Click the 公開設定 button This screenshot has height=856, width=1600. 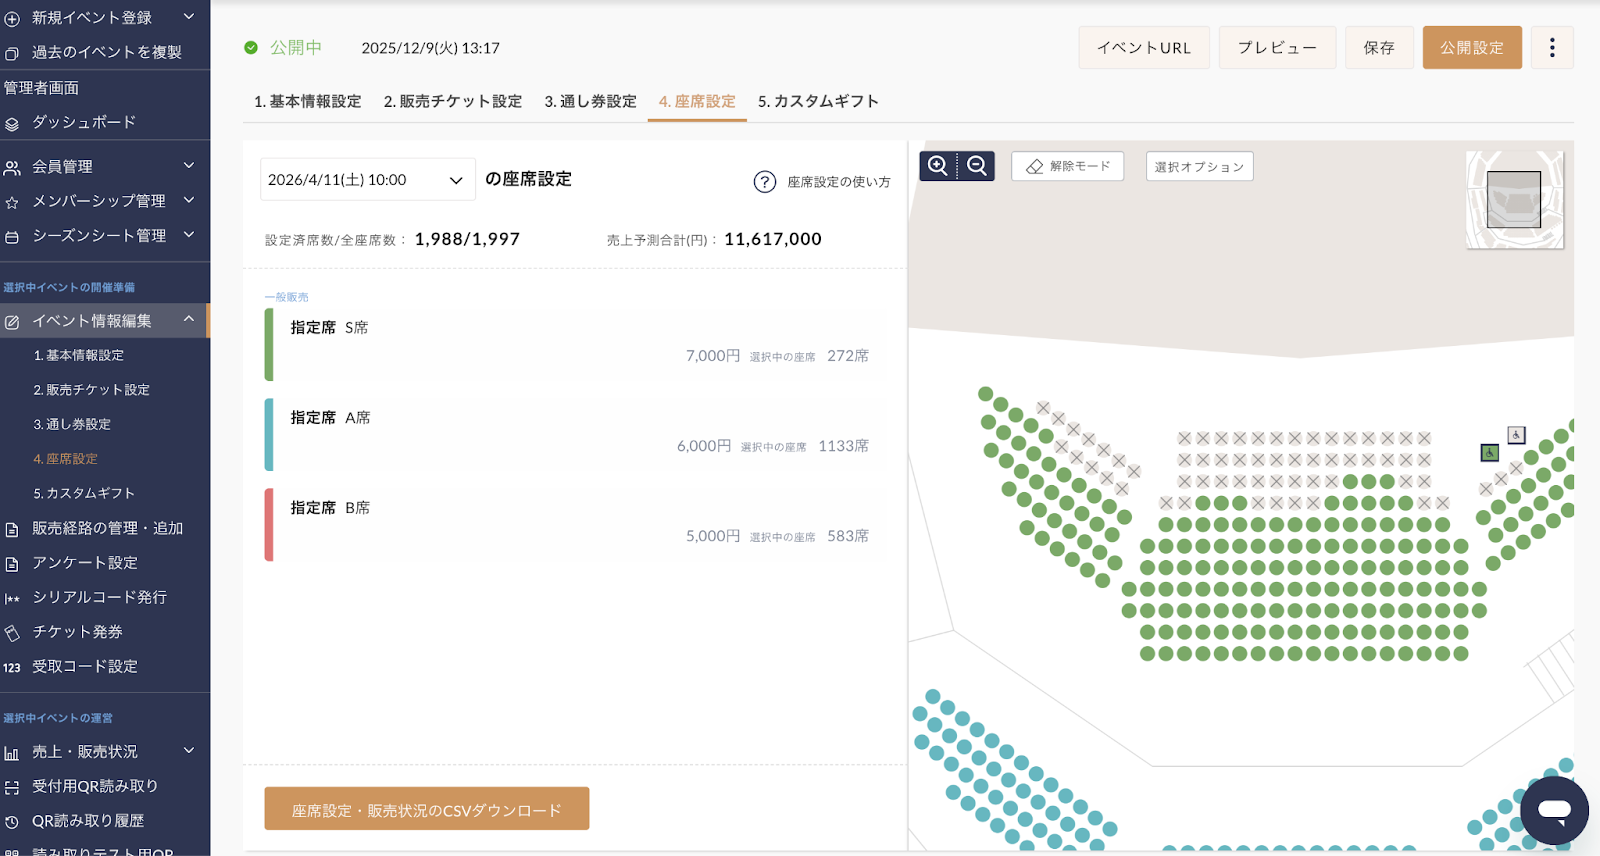1471,48
